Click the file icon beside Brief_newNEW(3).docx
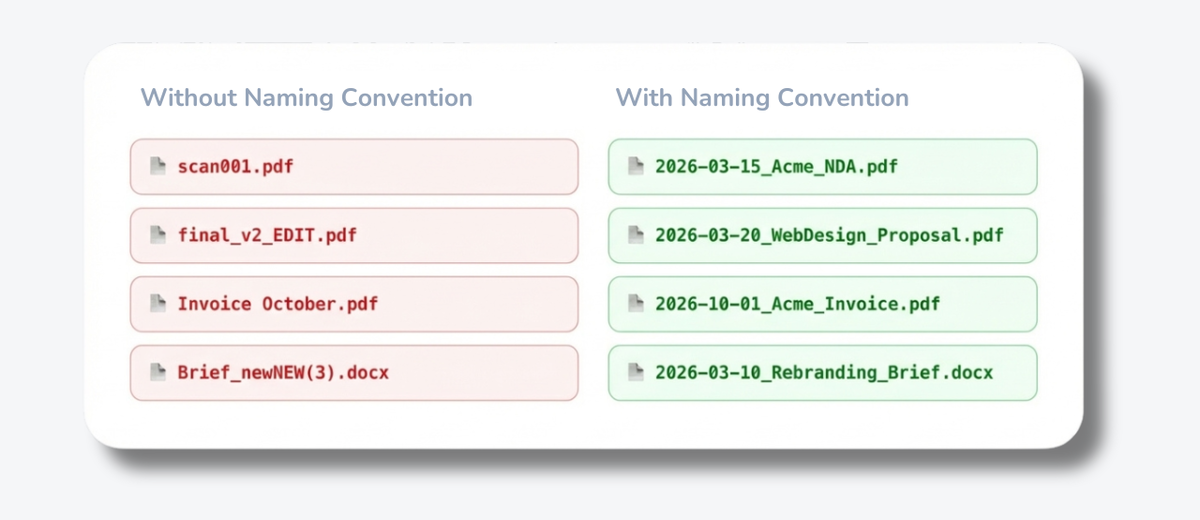Screen dimensions: 1200x520 pyautogui.click(x=157, y=372)
